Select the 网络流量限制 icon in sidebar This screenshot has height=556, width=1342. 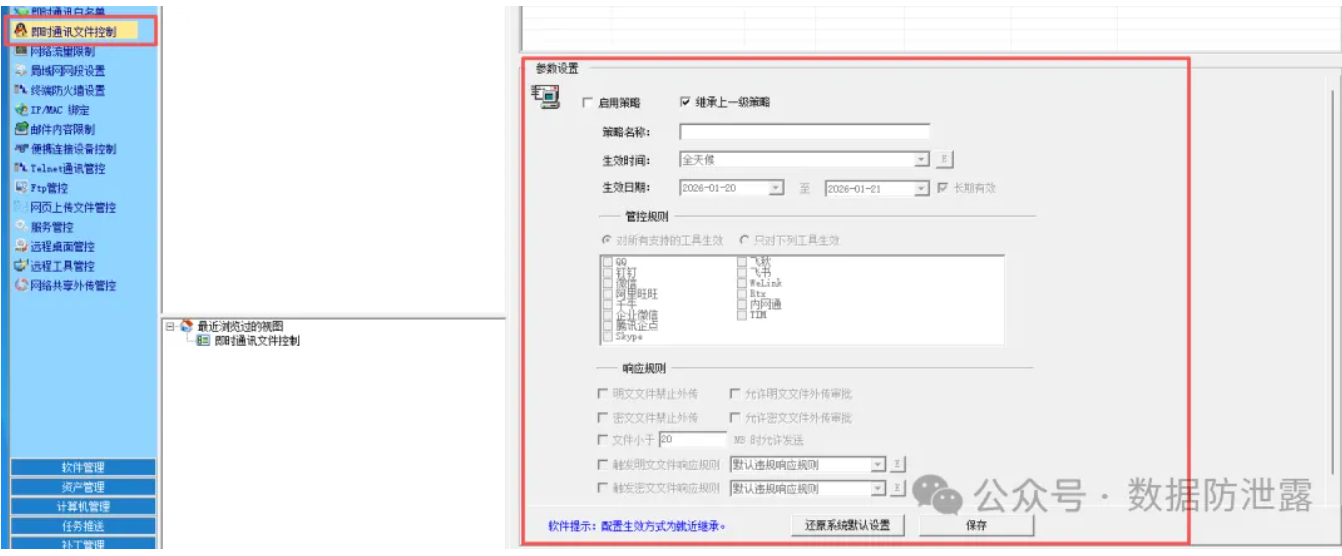pyautogui.click(x=21, y=51)
